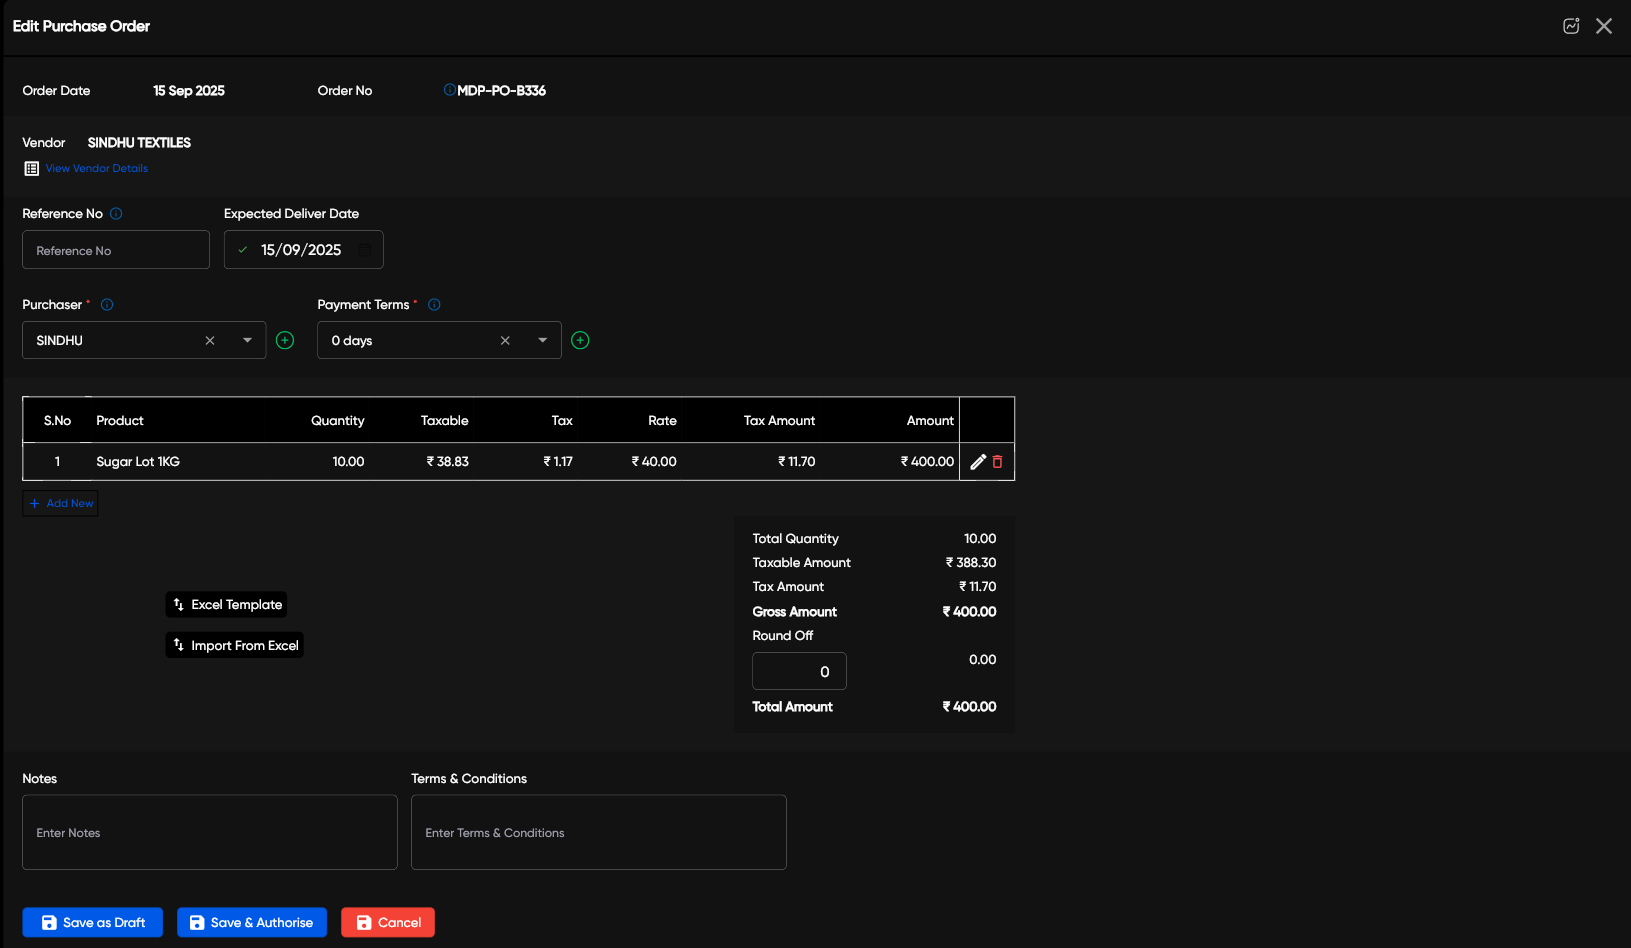Download the Excel Template
Image resolution: width=1631 pixels, height=948 pixels.
click(227, 605)
